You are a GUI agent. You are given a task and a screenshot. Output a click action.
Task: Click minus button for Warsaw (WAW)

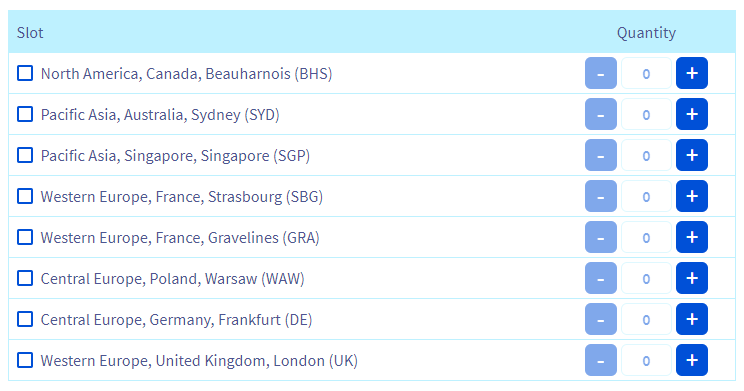(601, 278)
